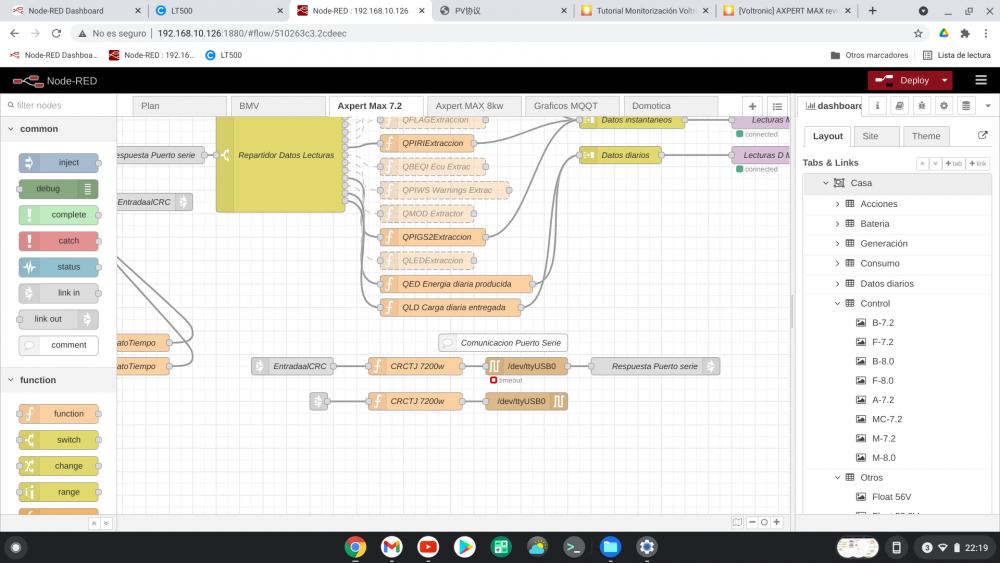Select the Theme dashboard tab
The image size is (1000, 563).
[926, 136]
